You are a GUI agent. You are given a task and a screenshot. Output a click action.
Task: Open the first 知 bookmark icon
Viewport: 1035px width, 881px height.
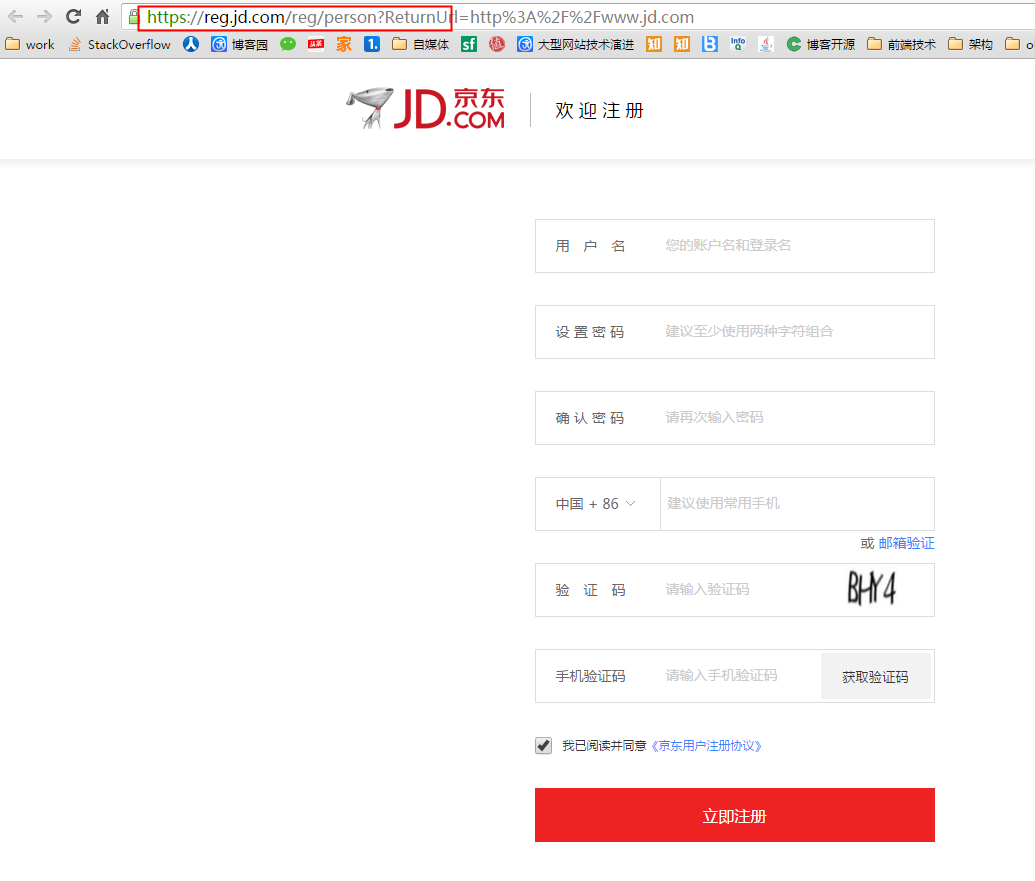[653, 44]
